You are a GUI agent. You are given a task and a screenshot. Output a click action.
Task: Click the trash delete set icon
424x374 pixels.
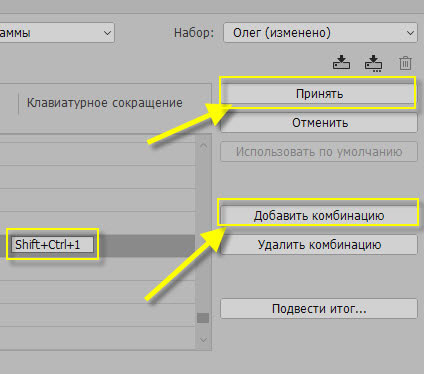[405, 63]
